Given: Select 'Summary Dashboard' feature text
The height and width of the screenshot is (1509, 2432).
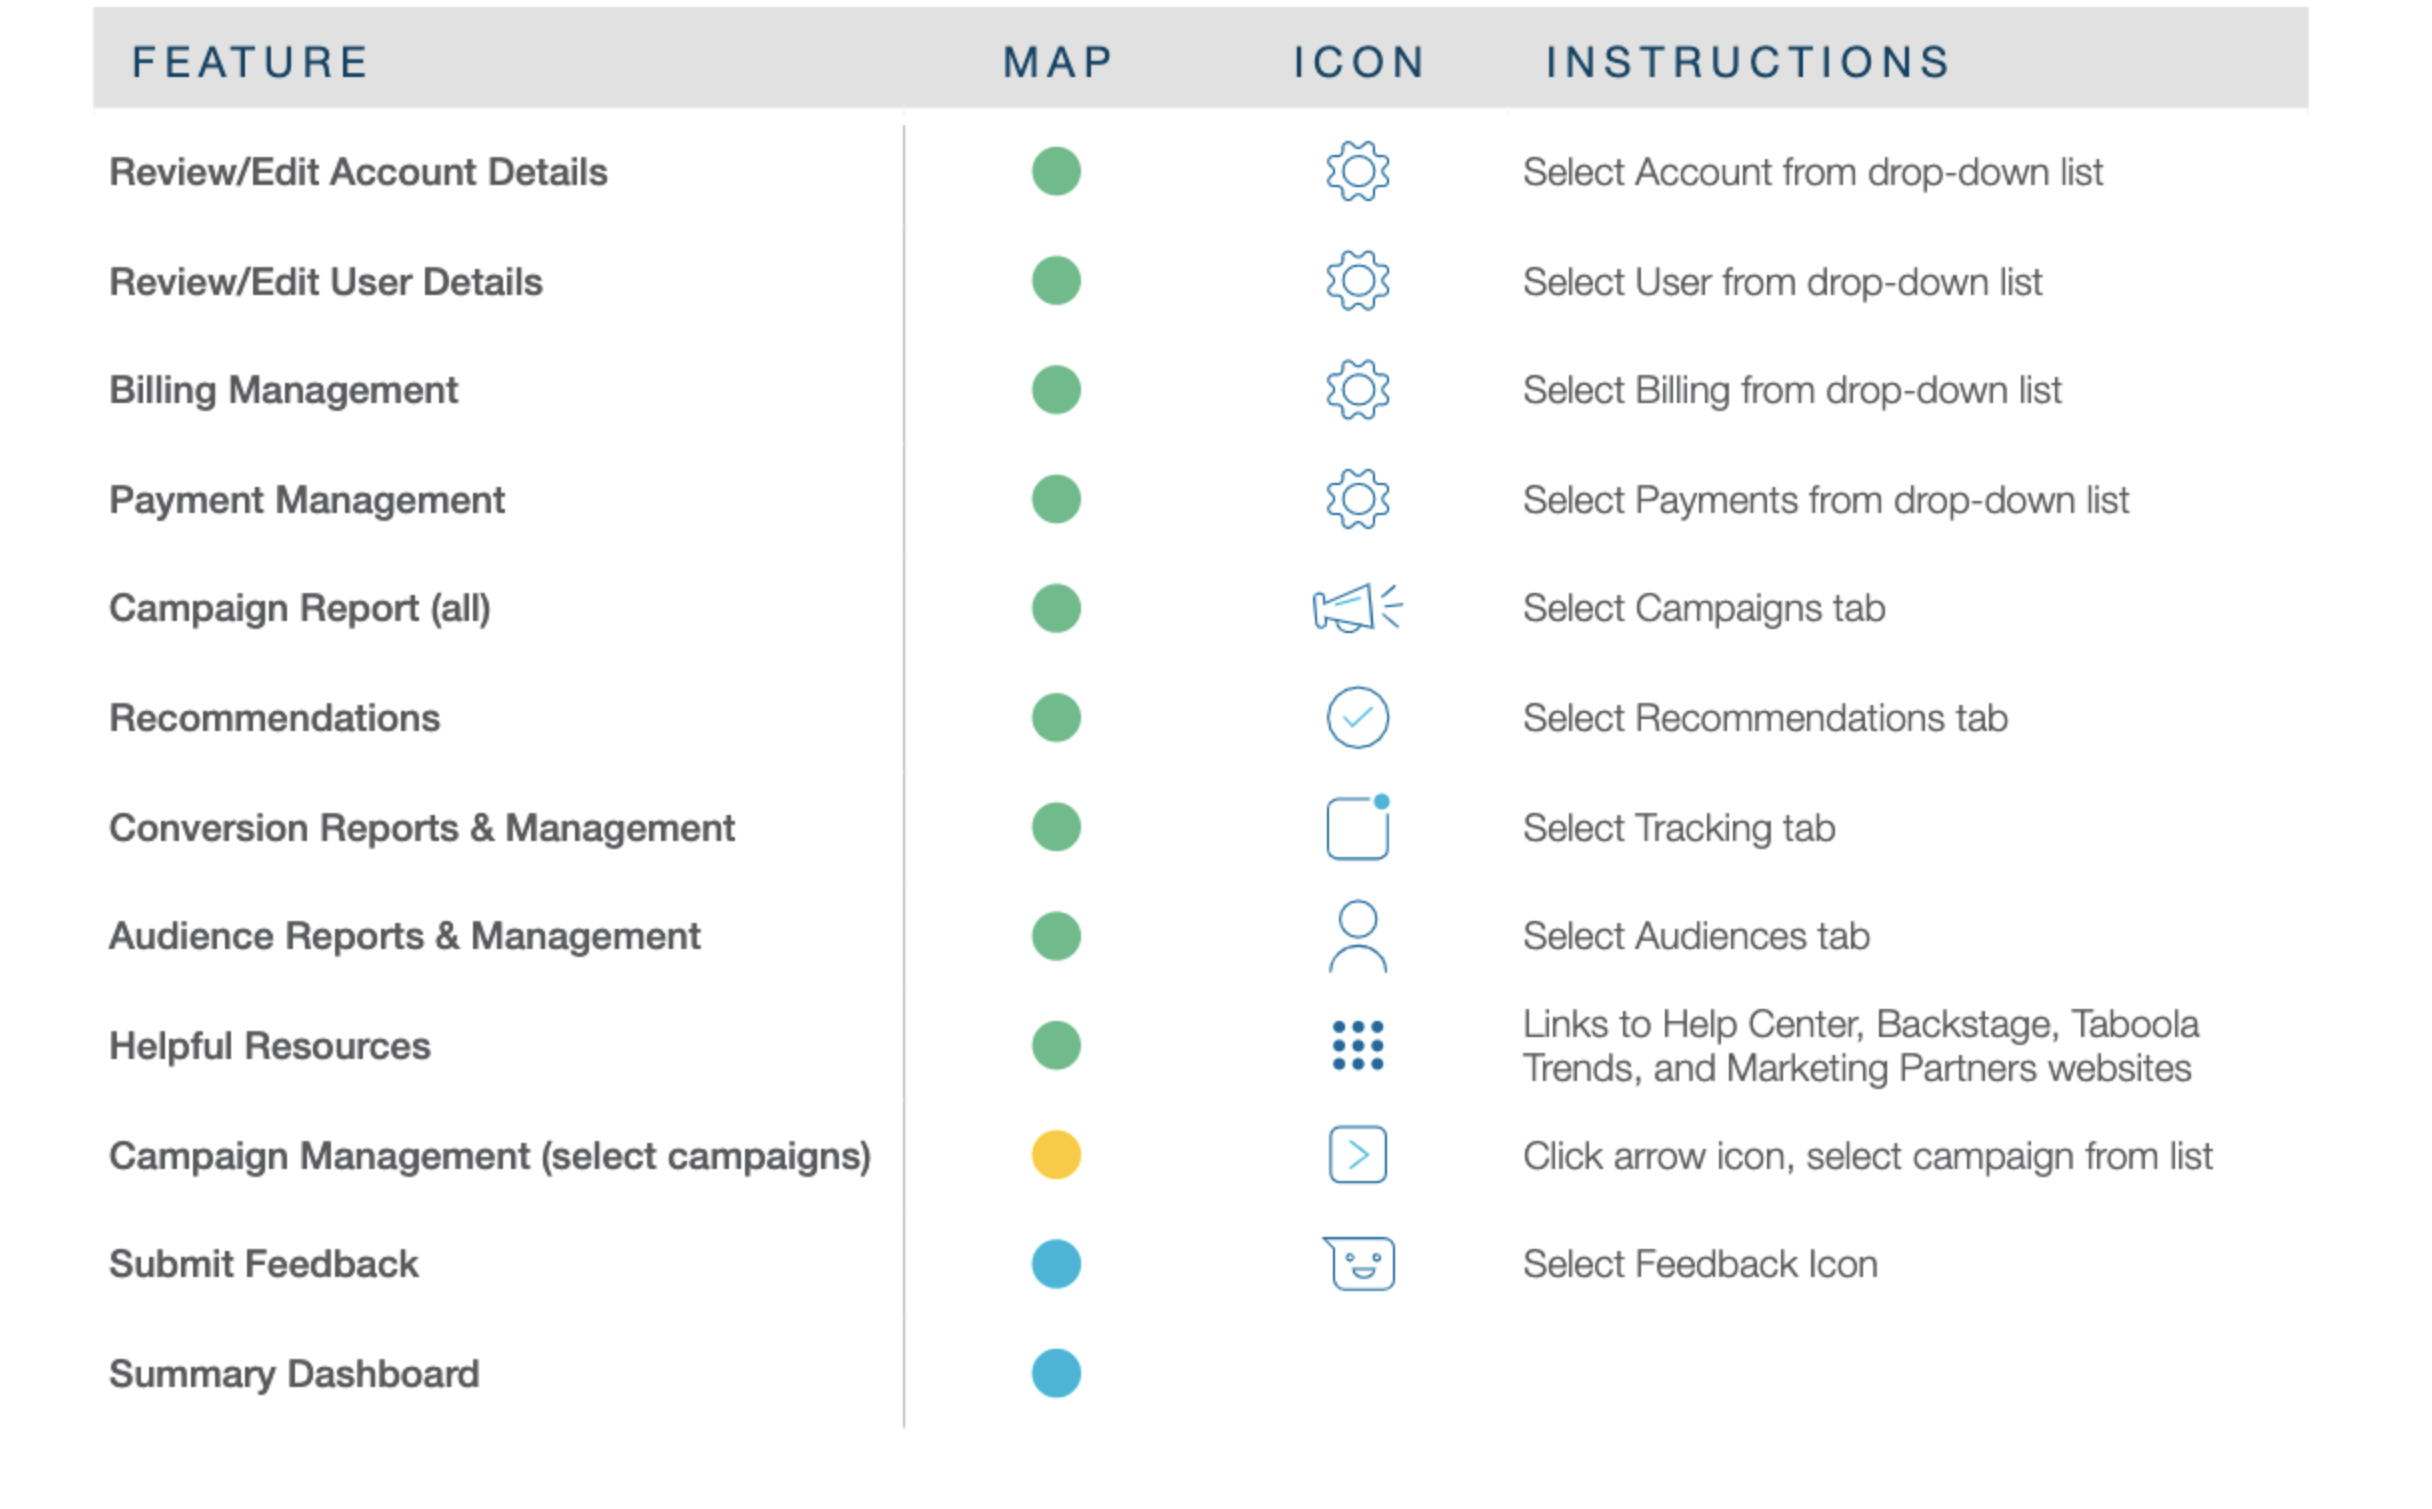Looking at the screenshot, I should tap(294, 1374).
